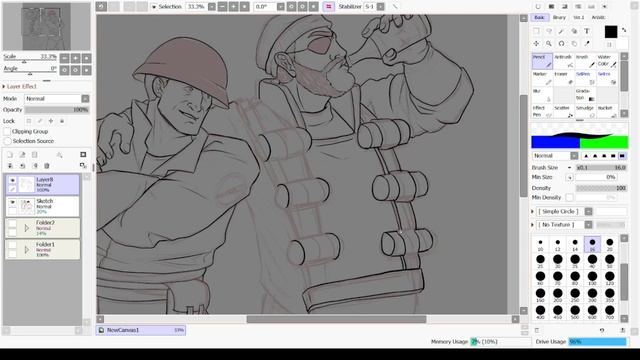
Task: Select the eyedropper color picker tool
Action: coord(587,43)
